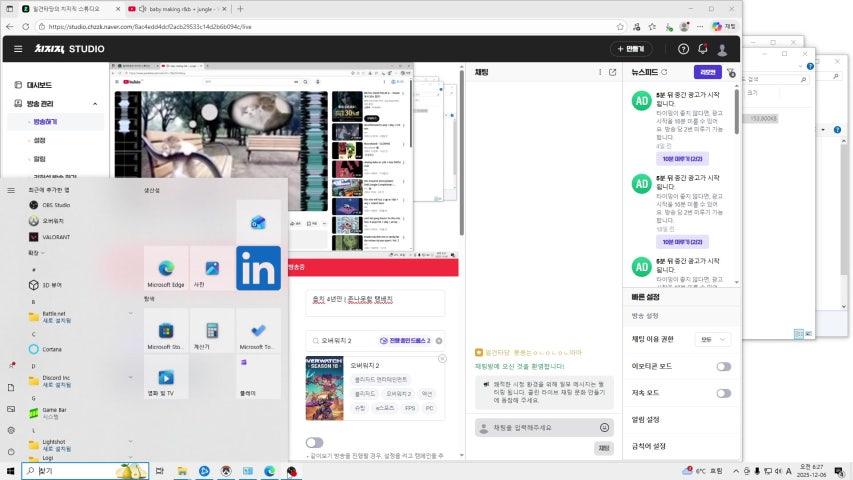Toggle the 저속 모드 switch
Viewport: 853px width, 480px height.
click(723, 392)
